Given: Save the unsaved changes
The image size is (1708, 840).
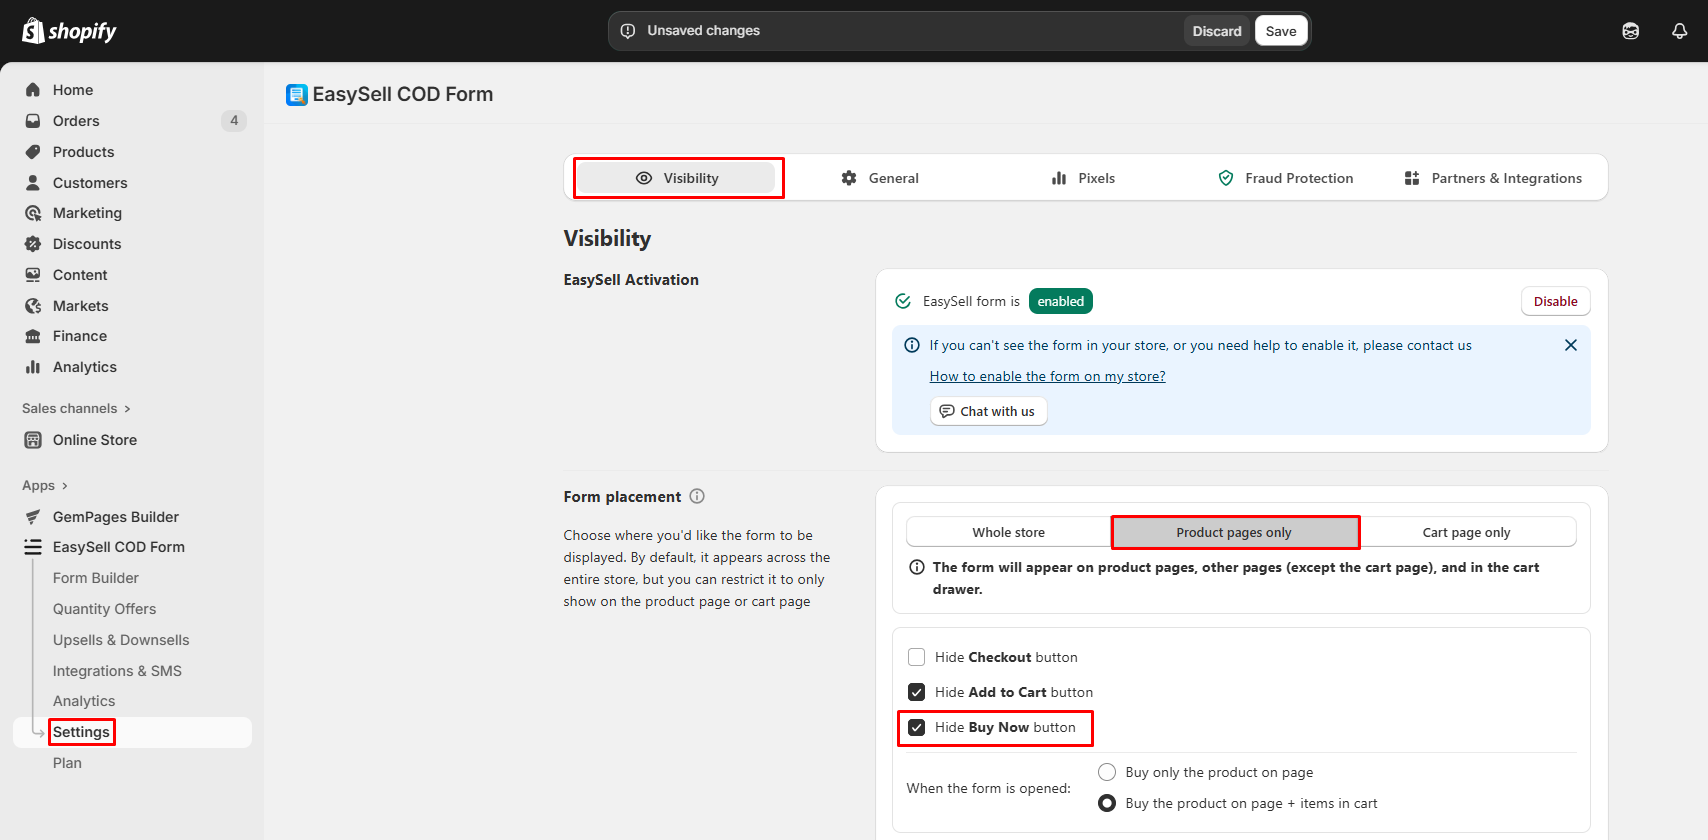Looking at the screenshot, I should click(1280, 31).
